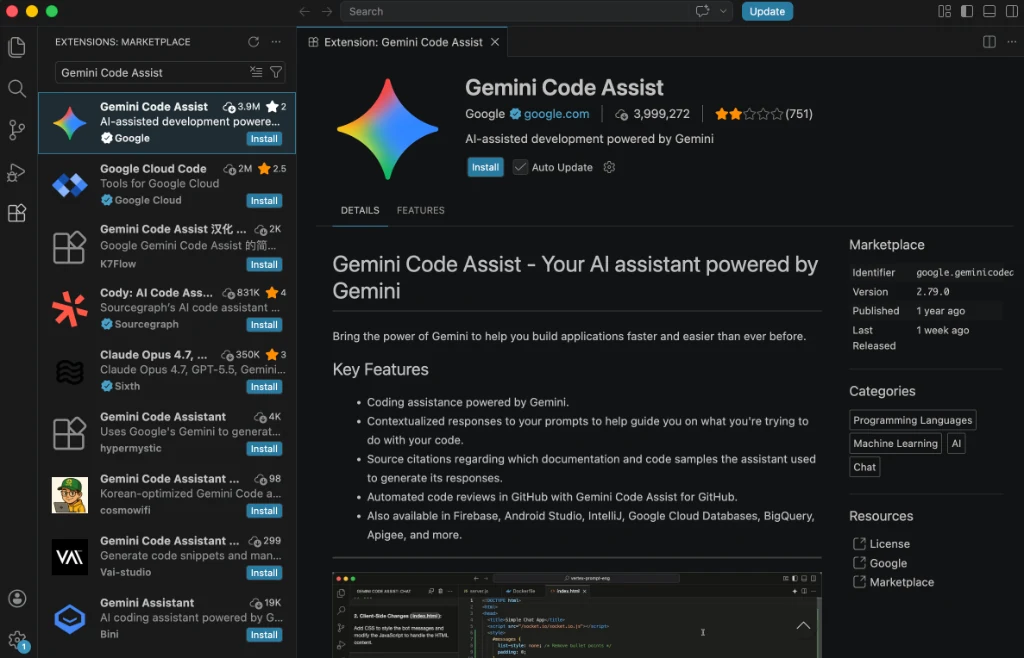Image resolution: width=1024 pixels, height=658 pixels.
Task: Switch to the FEATURES tab
Action: pos(421,210)
